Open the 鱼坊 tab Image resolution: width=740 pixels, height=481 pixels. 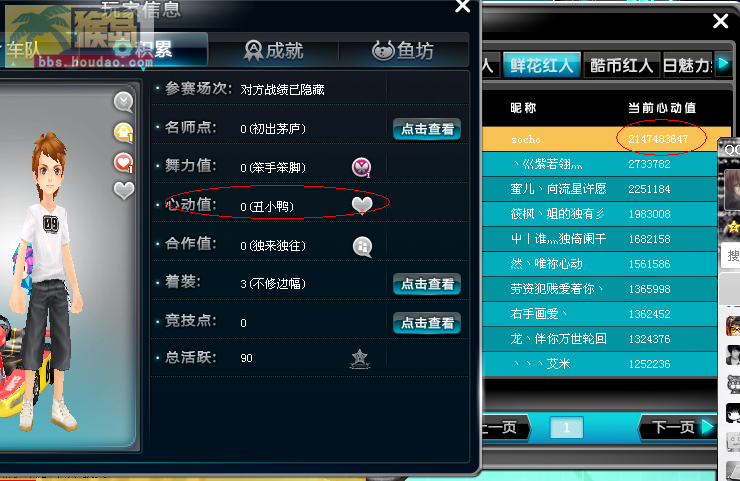coord(404,50)
